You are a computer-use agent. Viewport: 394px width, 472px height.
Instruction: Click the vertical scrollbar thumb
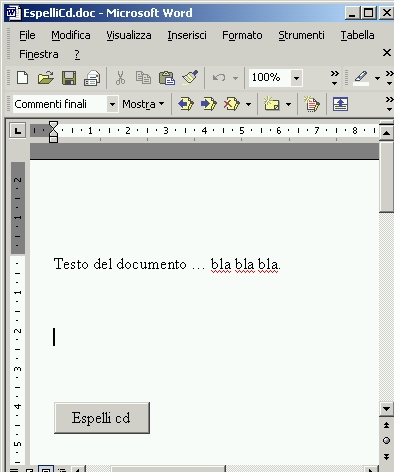point(386,176)
